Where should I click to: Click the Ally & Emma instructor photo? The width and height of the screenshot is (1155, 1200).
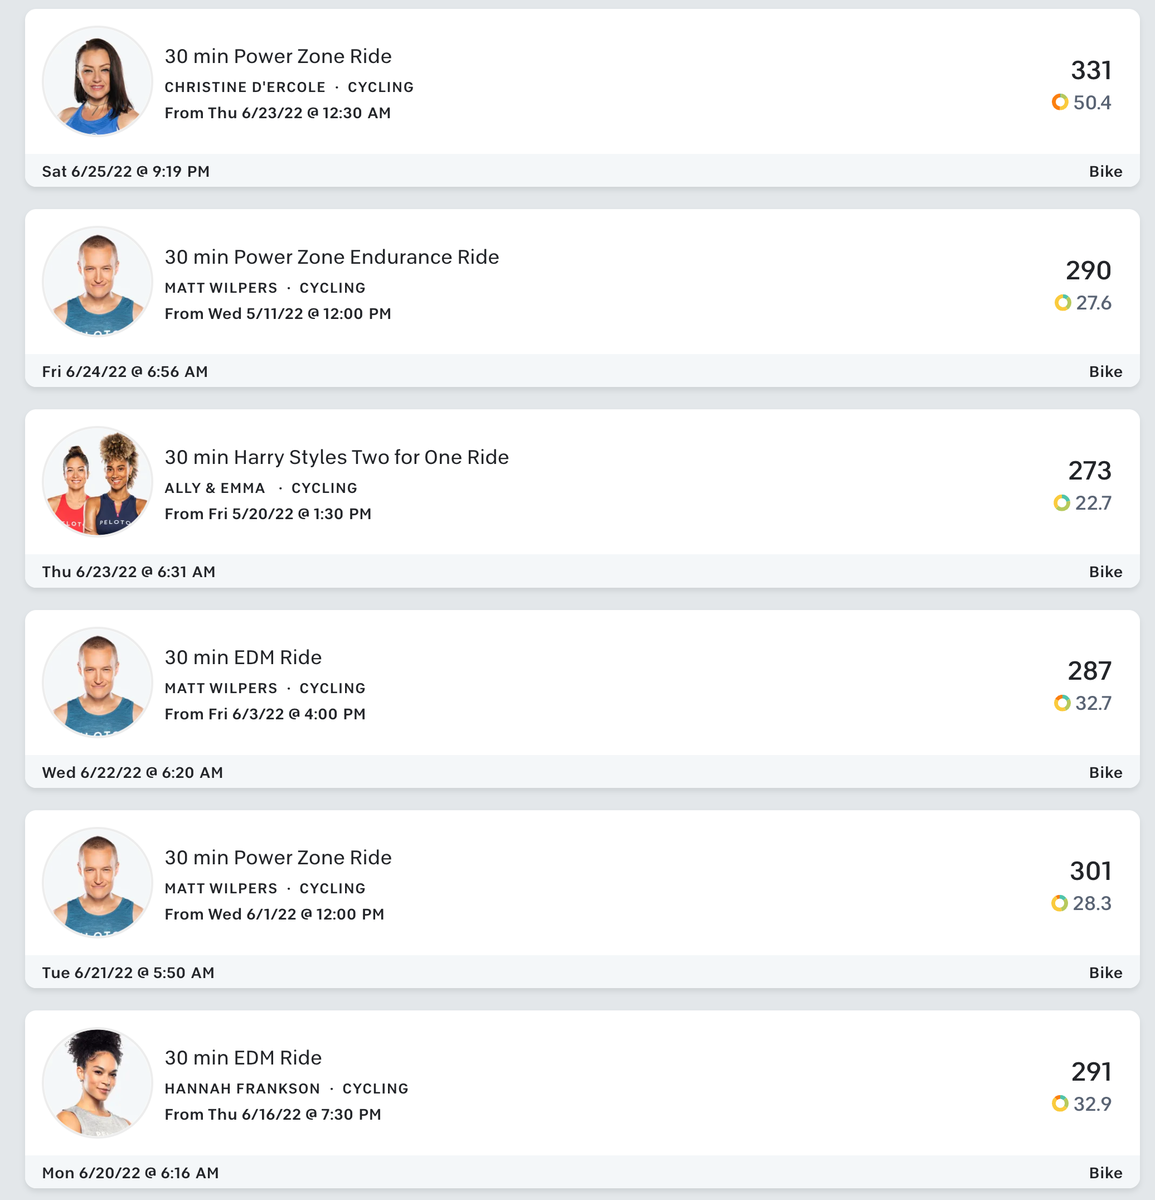98,482
